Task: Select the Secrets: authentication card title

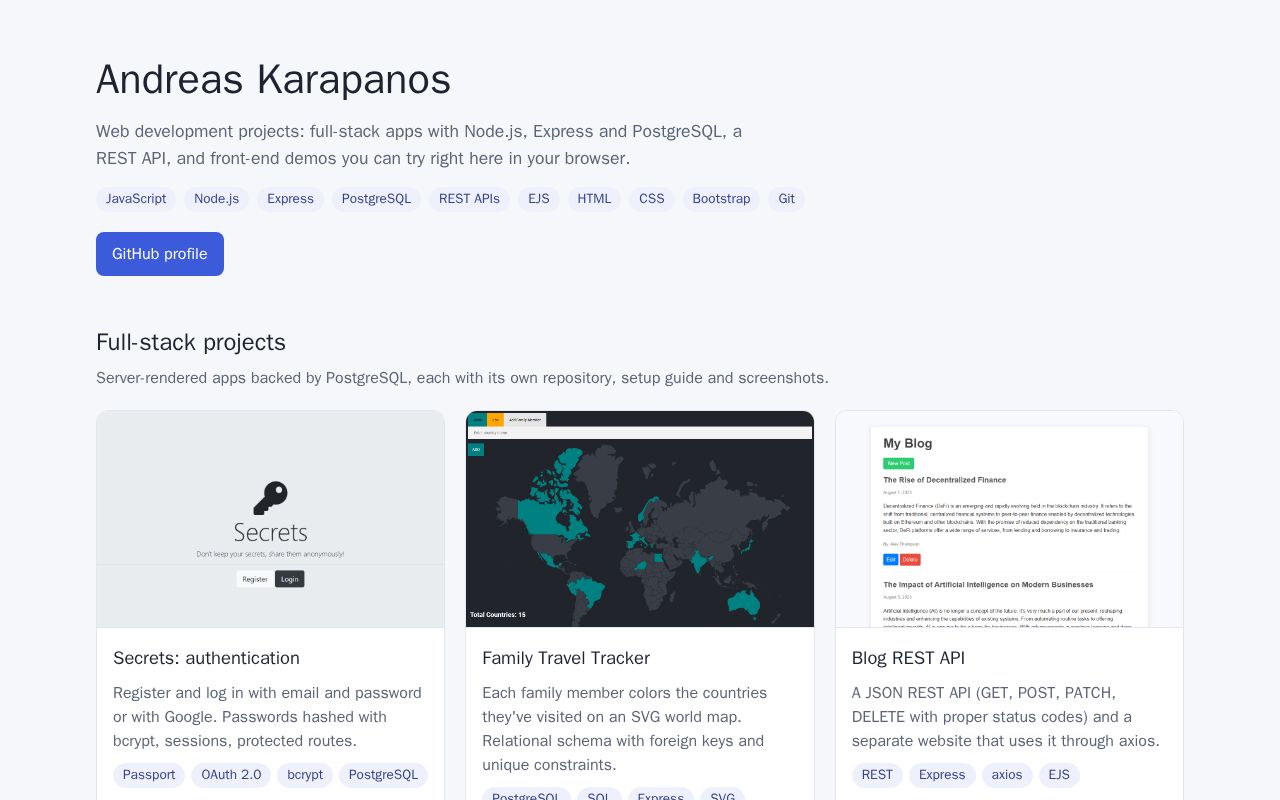Action: 206,658
